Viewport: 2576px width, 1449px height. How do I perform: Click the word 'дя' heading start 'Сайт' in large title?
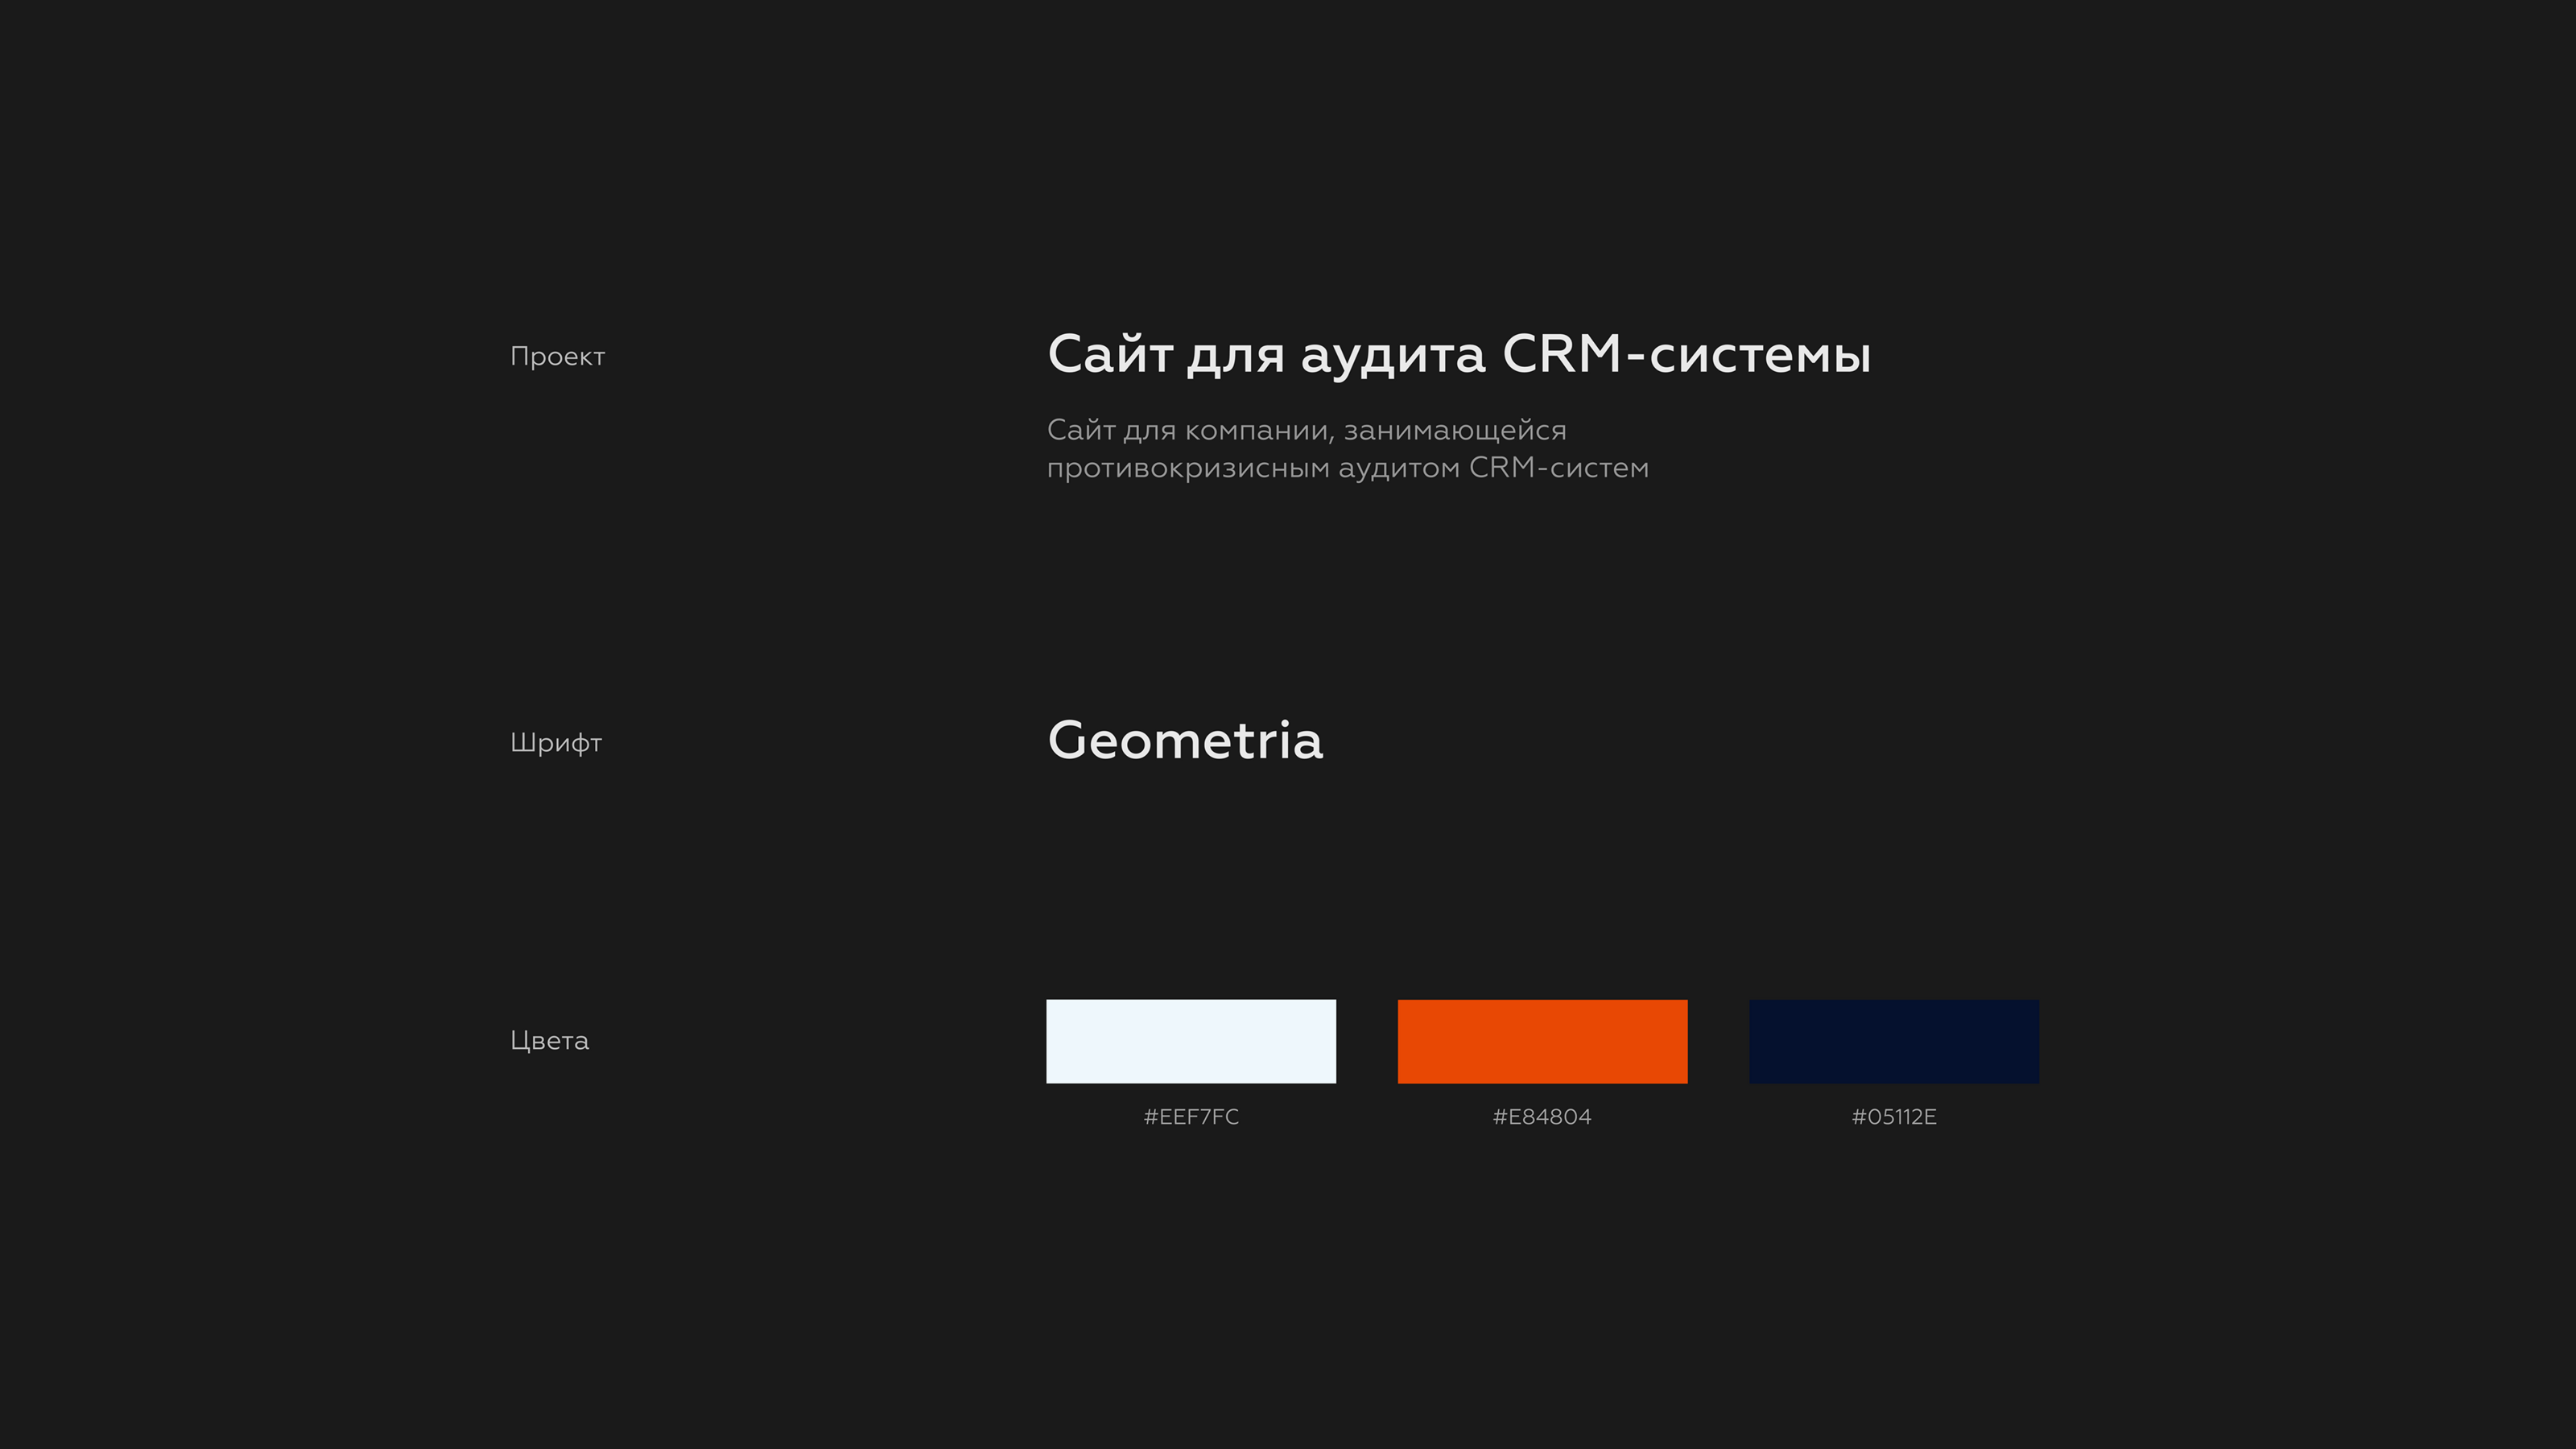(1109, 355)
